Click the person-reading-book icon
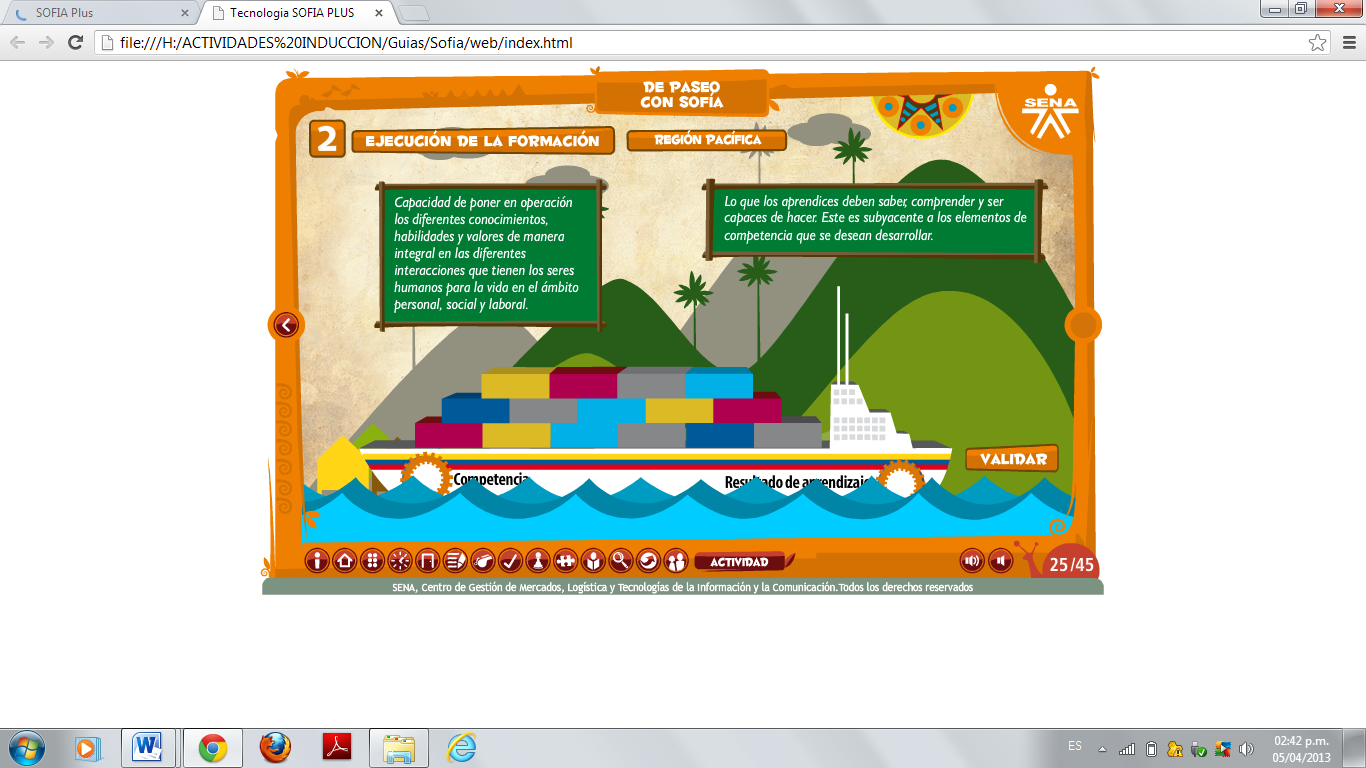 point(593,561)
